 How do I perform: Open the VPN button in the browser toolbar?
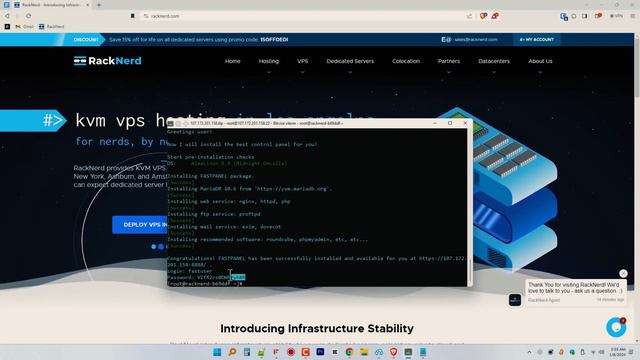tap(617, 16)
